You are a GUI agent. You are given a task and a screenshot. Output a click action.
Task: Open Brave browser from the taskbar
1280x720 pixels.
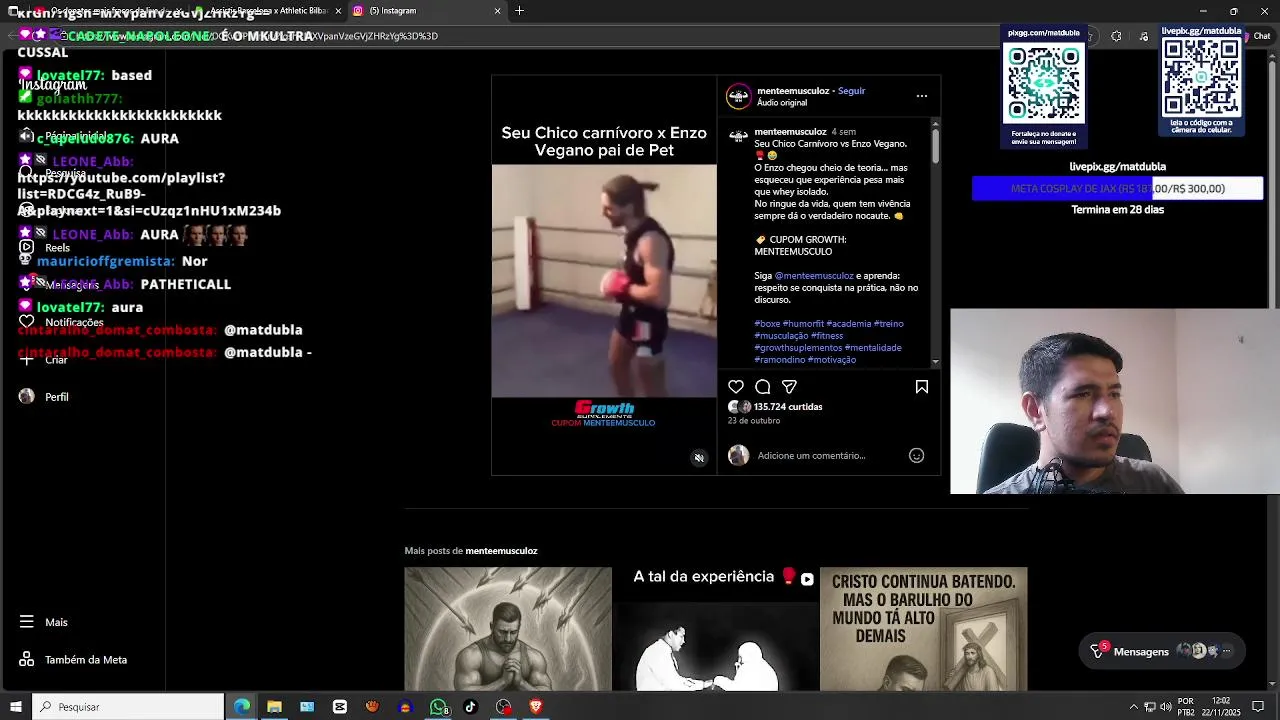pos(536,707)
